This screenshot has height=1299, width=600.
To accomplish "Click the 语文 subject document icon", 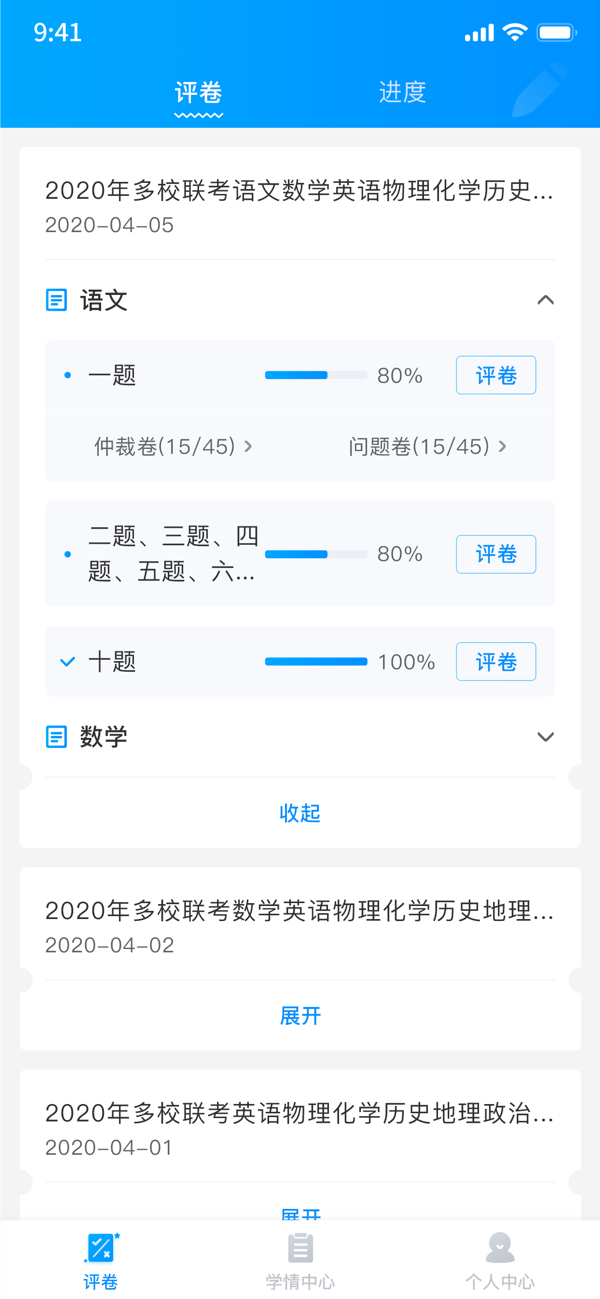I will pyautogui.click(x=57, y=300).
